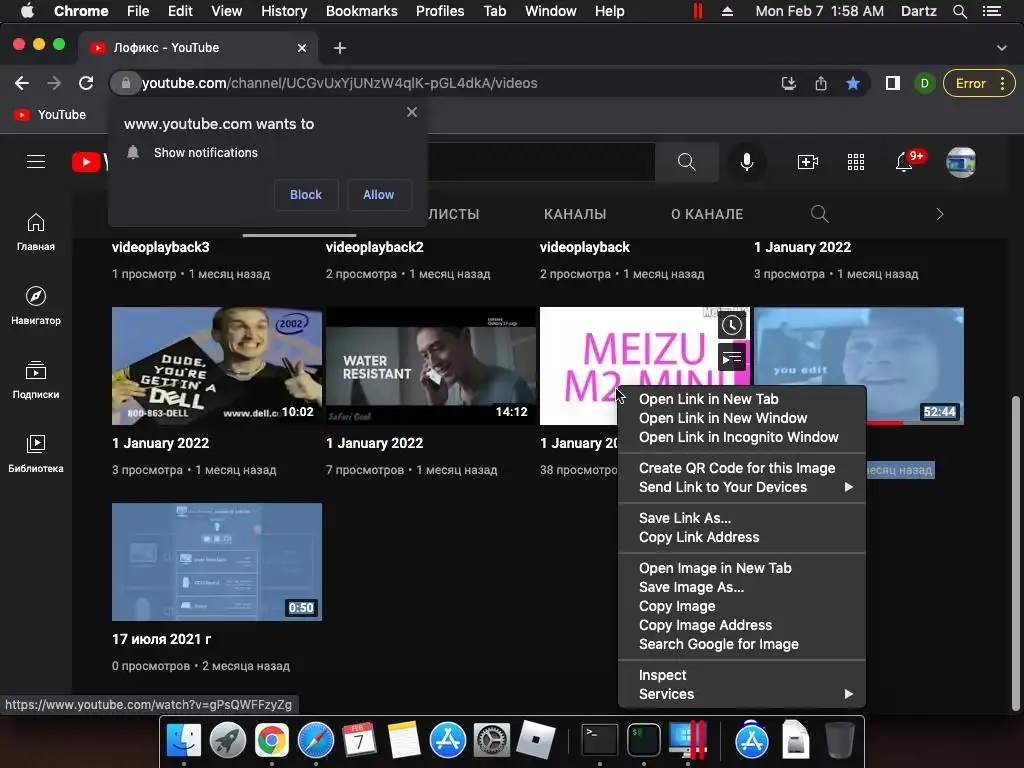Image resolution: width=1024 pixels, height=768 pixels.
Task: Open the Create video camera icon
Action: [x=808, y=161]
